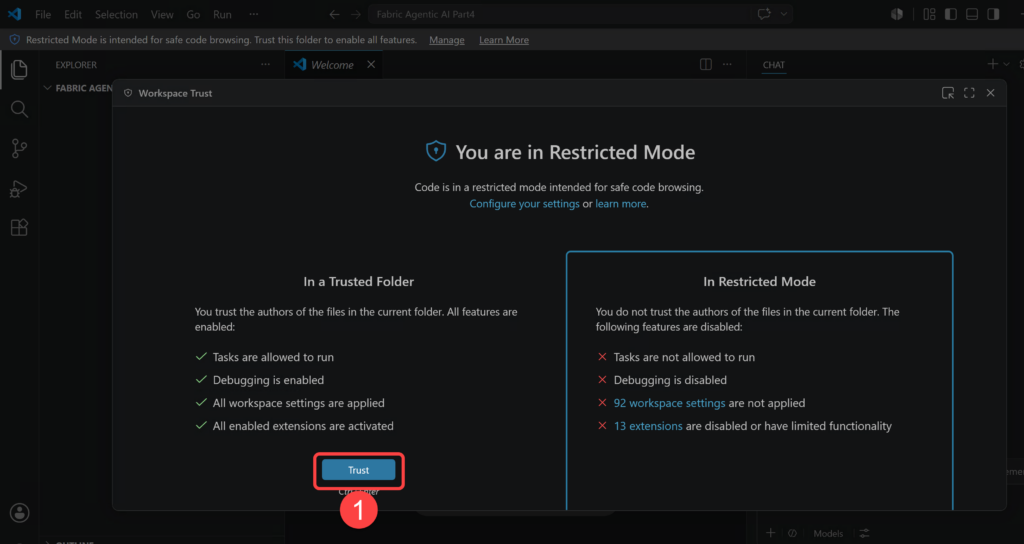Open the Run menu
The image size is (1024, 544).
point(222,14)
